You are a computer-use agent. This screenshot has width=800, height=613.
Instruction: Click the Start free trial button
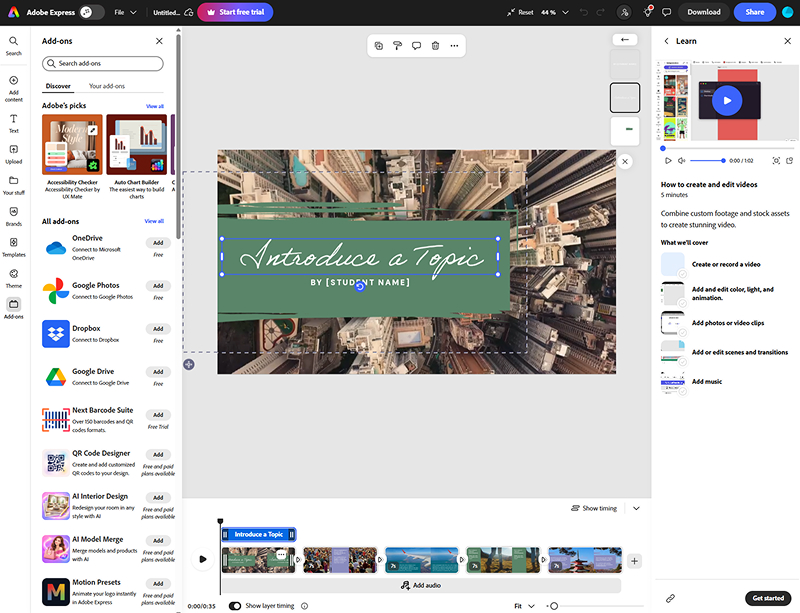235,12
